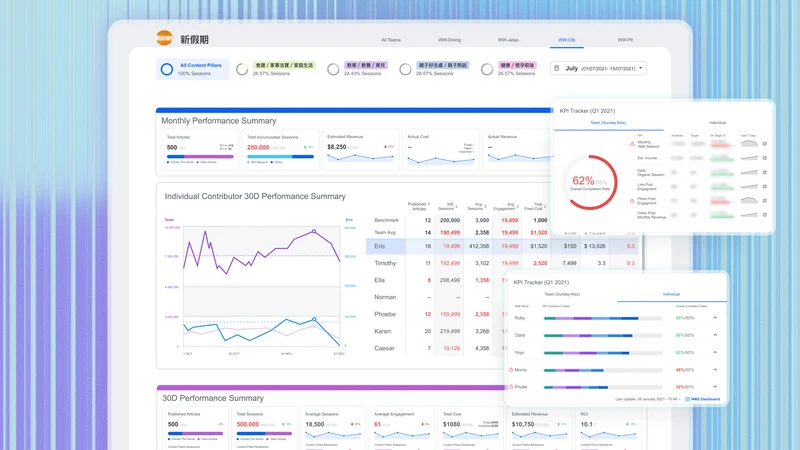Select the Ella contributor row
Viewport: 800px width, 450px height.
(x=436, y=280)
